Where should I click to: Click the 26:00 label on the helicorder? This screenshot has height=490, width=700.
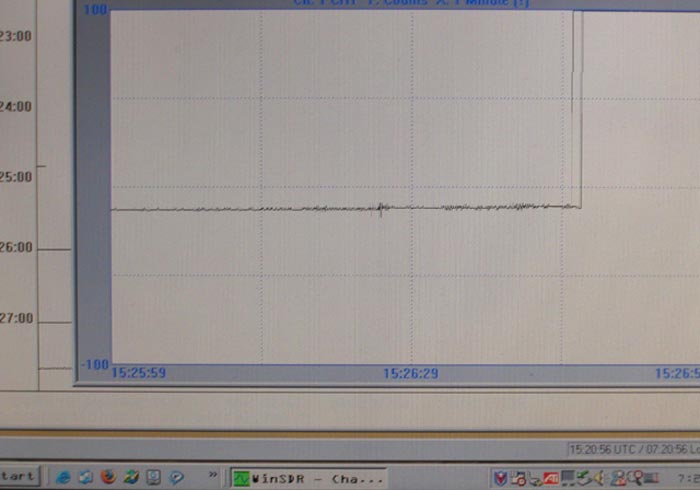(x=16, y=247)
